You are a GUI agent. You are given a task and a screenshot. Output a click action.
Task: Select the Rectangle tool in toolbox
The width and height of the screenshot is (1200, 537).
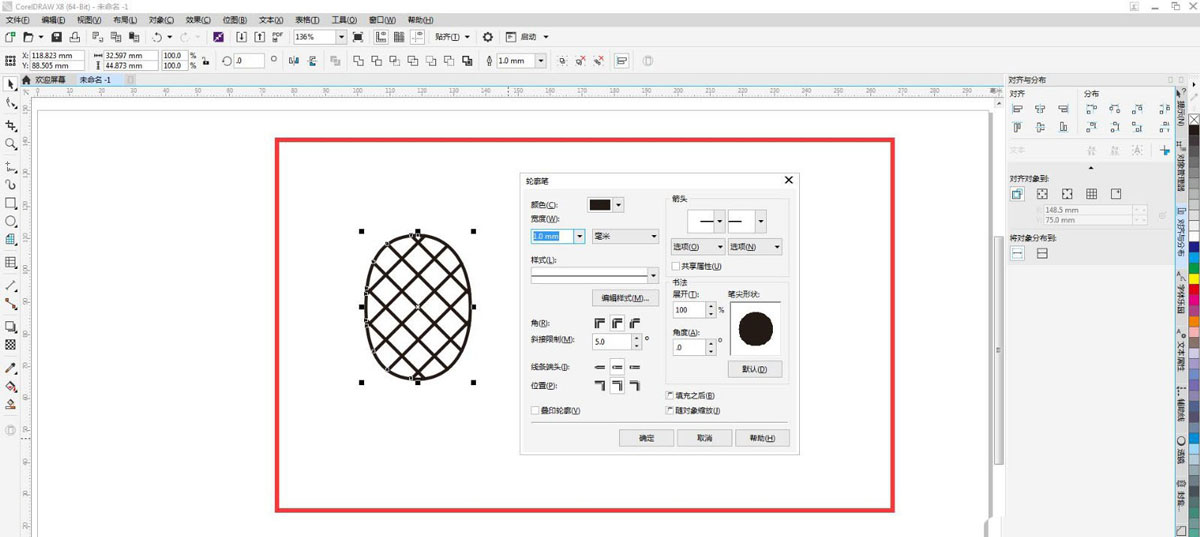click(x=11, y=203)
